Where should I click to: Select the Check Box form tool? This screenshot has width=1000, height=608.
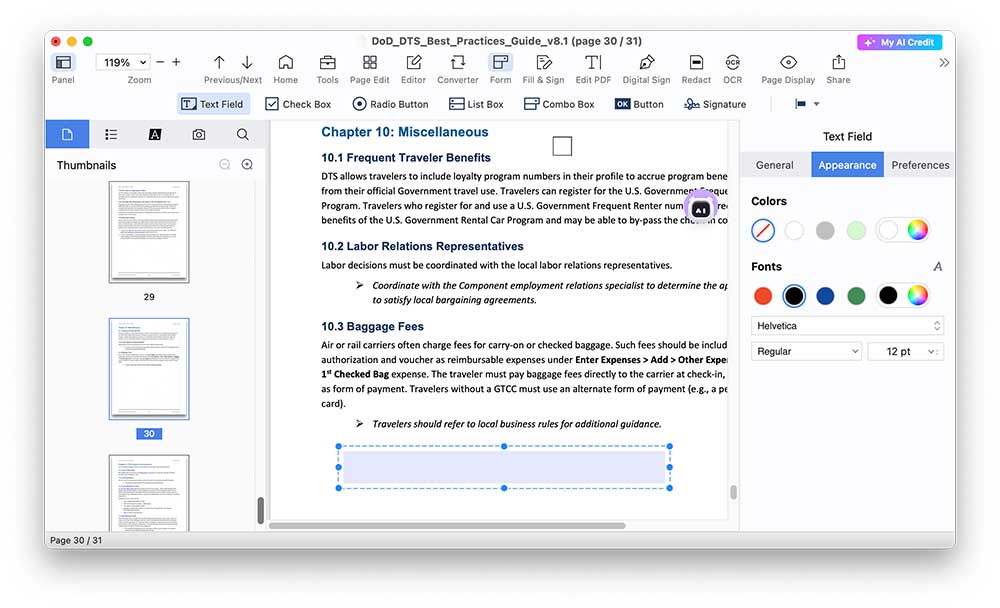pyautogui.click(x=298, y=104)
